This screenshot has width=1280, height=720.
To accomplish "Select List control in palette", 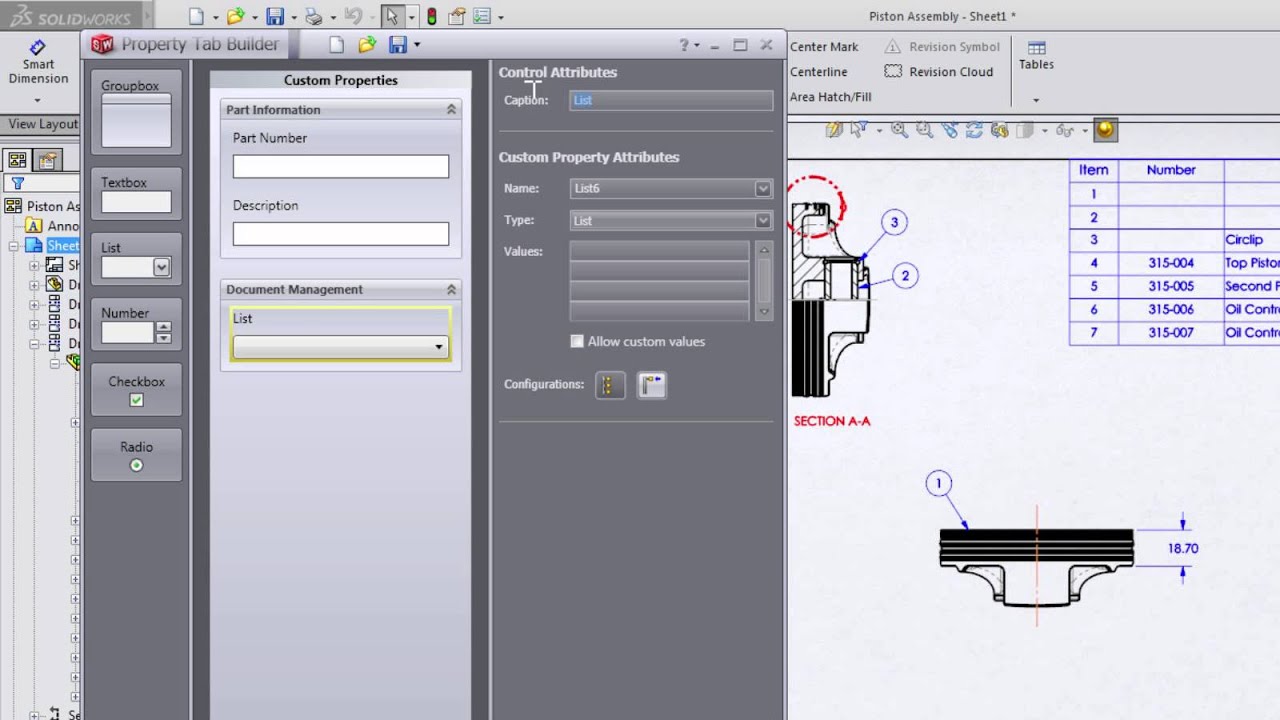I will coord(136,259).
